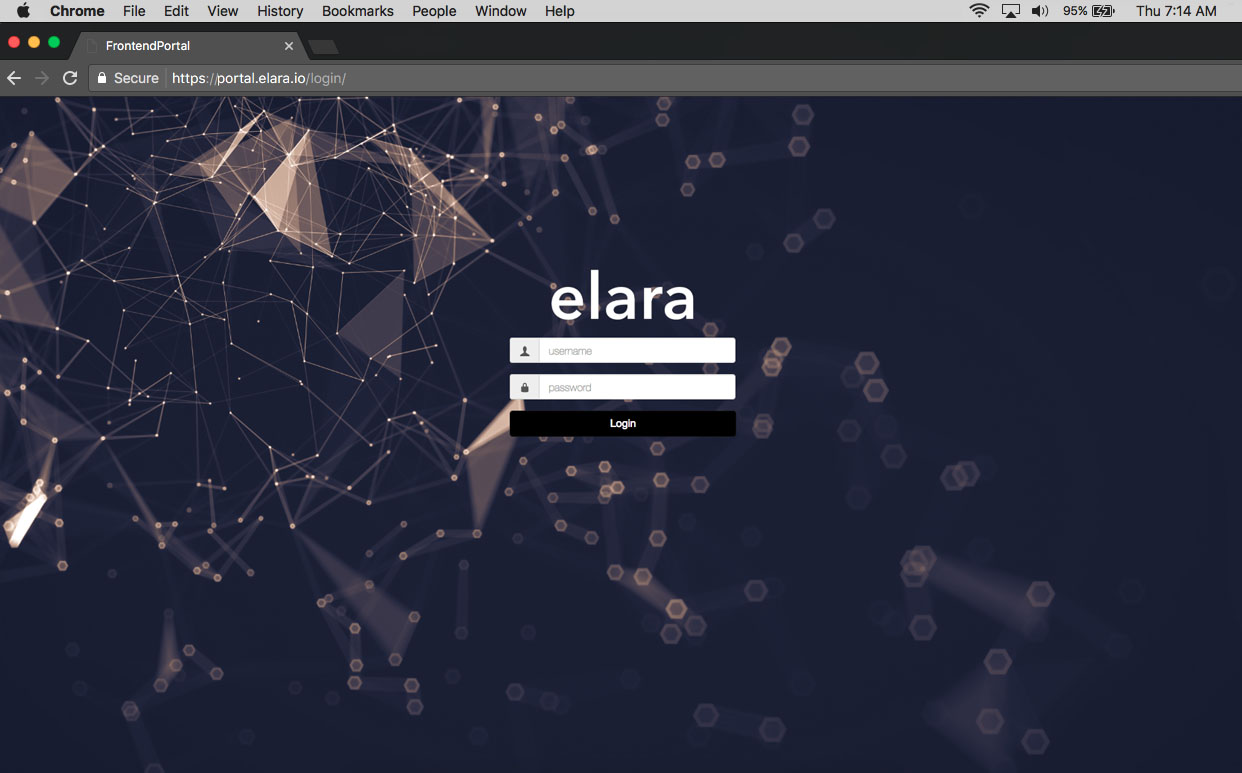Click the page favicon on the FrontendPortal tab
Screen dimensions: 1242x773
click(x=92, y=46)
